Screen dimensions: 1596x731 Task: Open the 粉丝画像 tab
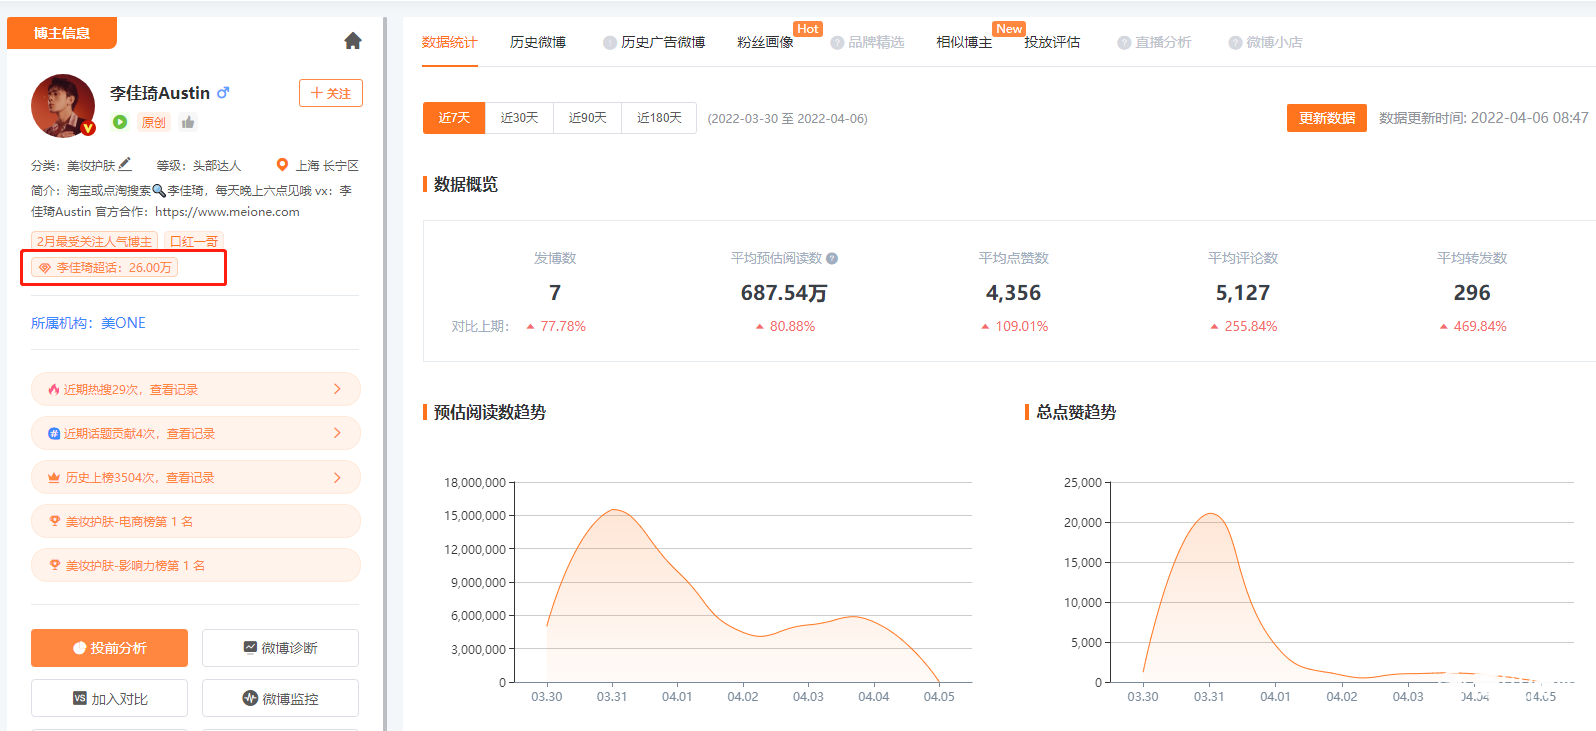coord(765,42)
